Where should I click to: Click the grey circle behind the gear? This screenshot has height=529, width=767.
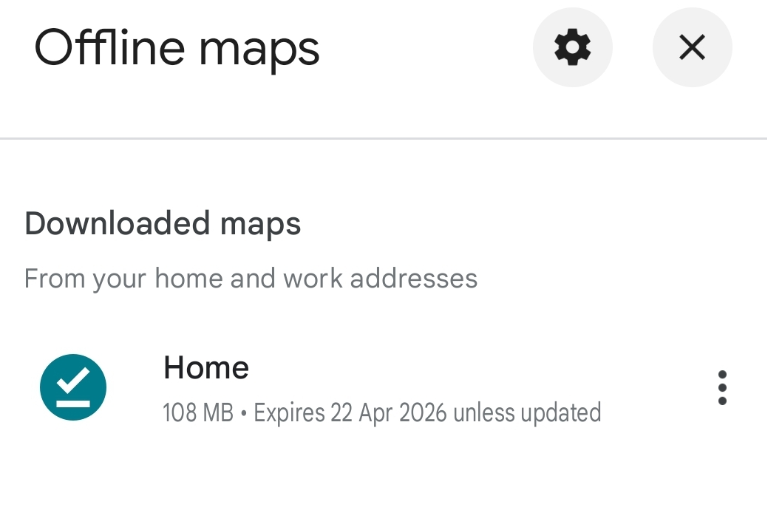(x=572, y=47)
